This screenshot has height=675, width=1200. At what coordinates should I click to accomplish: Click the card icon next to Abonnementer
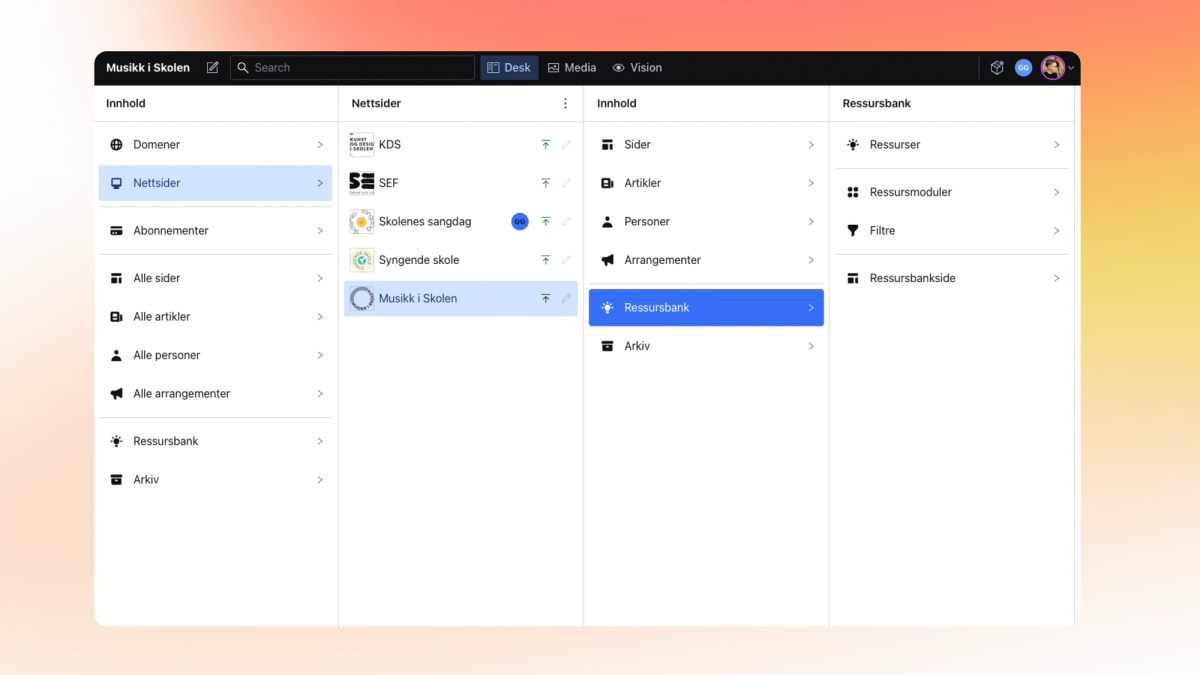[116, 231]
